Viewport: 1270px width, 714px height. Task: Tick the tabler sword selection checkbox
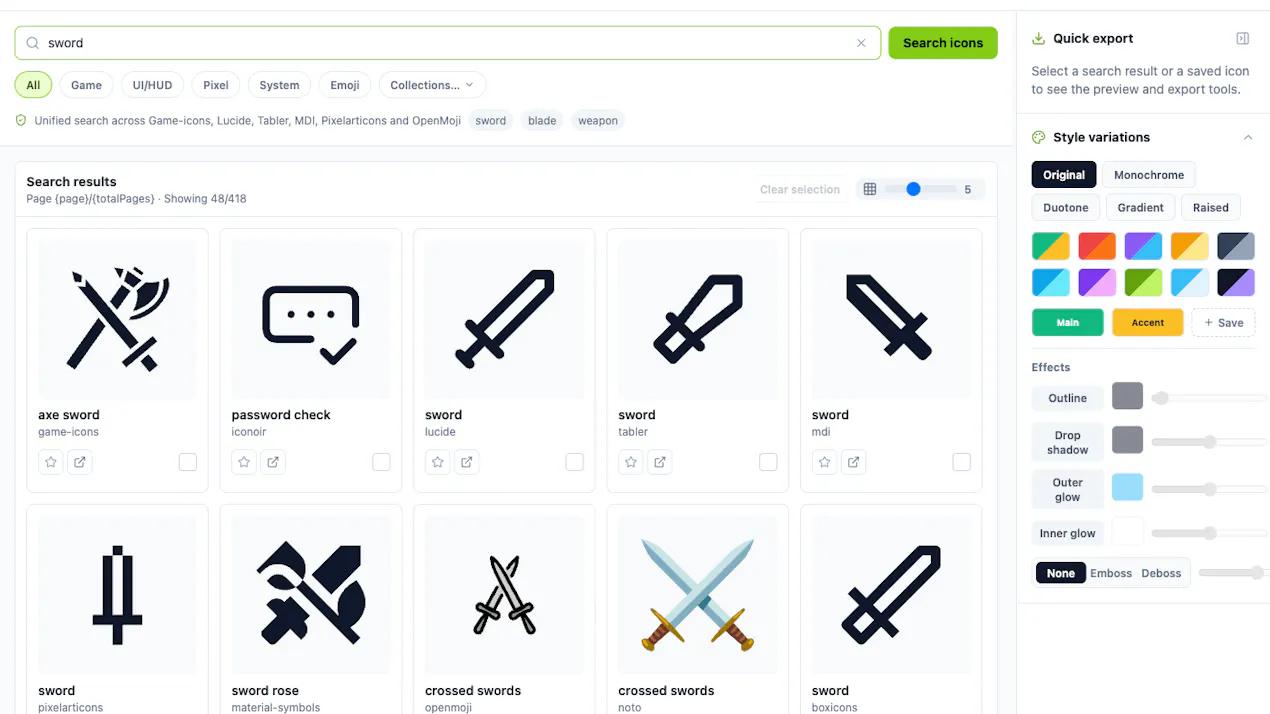click(x=768, y=462)
